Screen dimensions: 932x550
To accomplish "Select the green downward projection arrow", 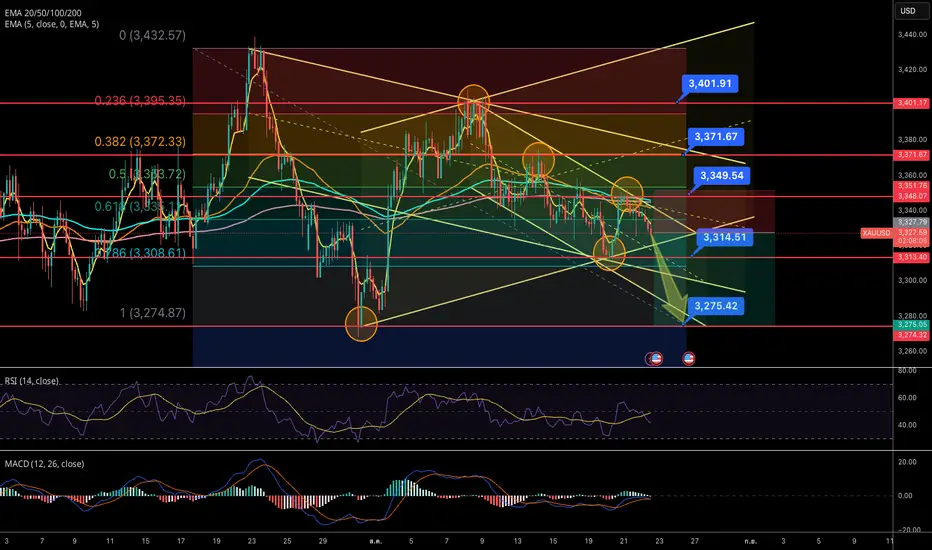I will pos(669,276).
